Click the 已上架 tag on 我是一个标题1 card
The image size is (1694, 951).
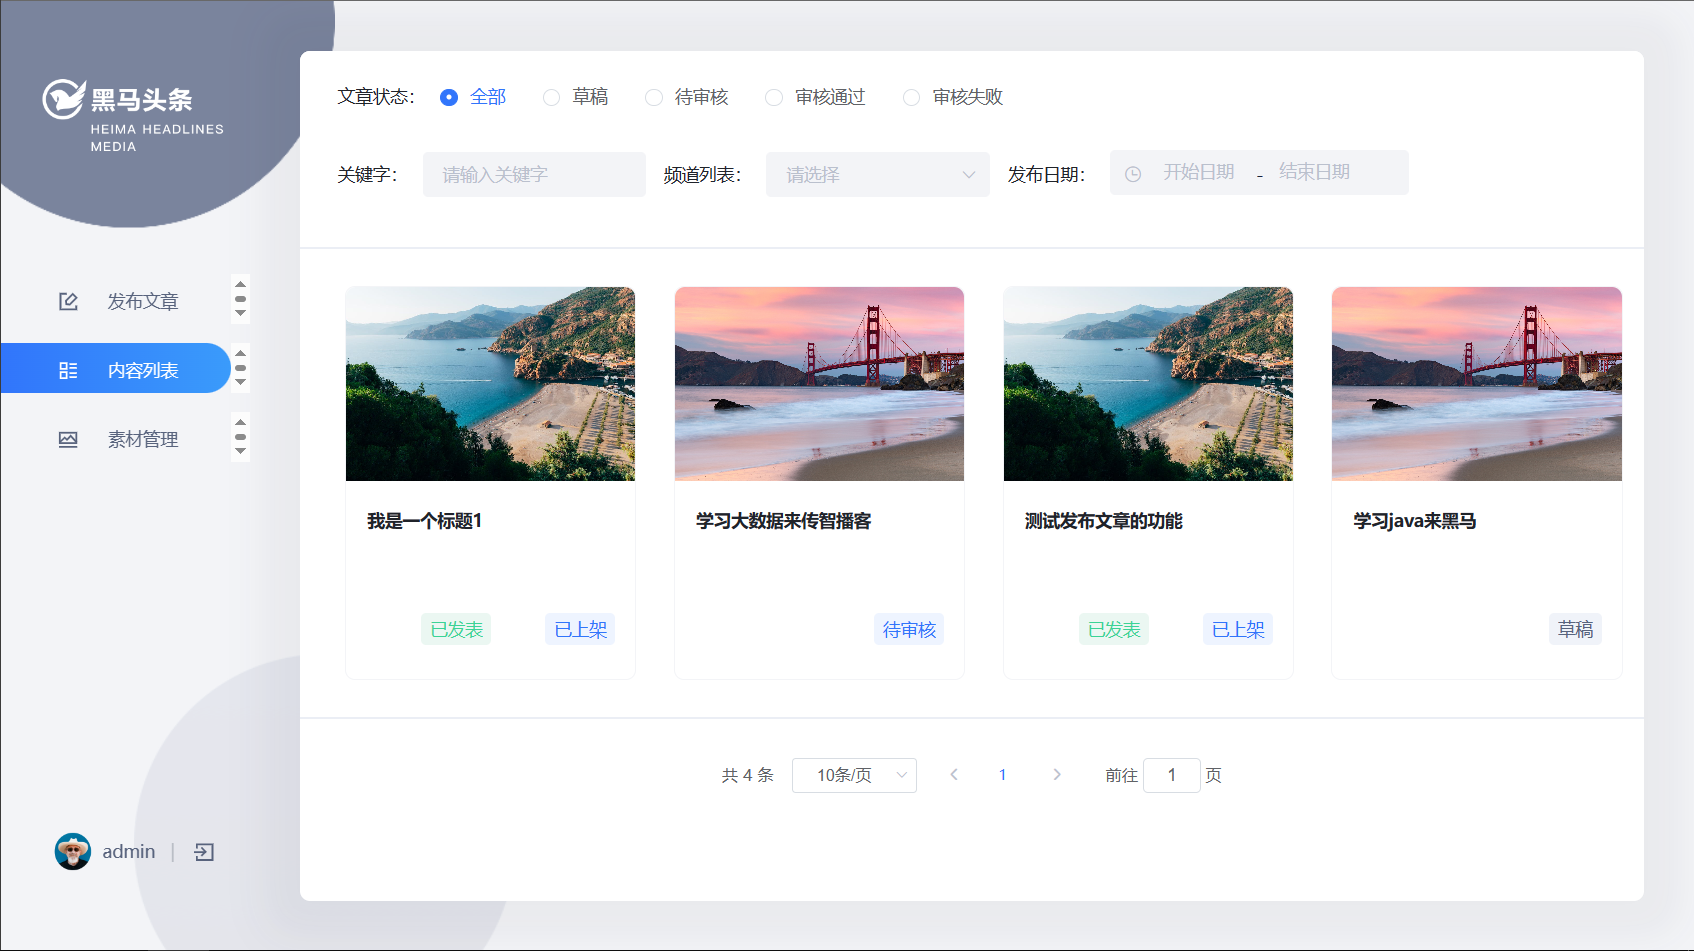point(580,630)
